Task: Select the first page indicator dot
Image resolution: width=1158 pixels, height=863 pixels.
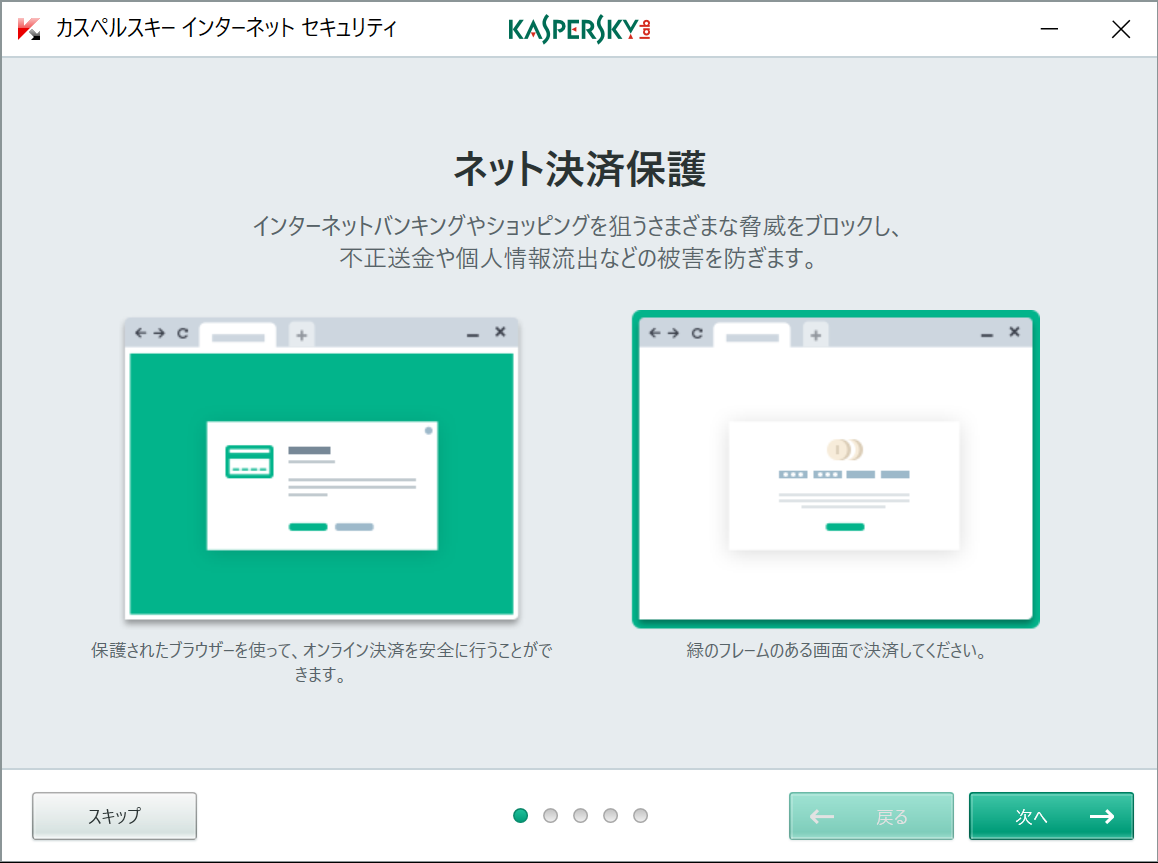Action: 521,815
